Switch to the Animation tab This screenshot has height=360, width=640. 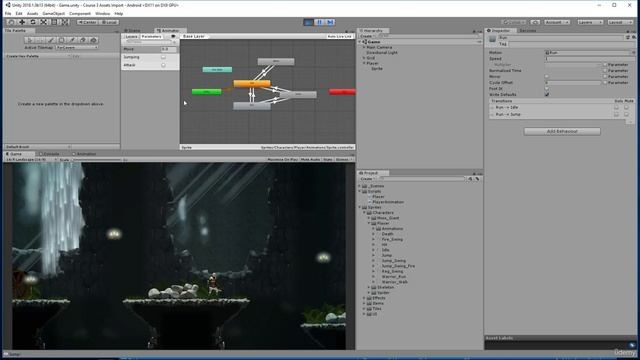coord(84,154)
